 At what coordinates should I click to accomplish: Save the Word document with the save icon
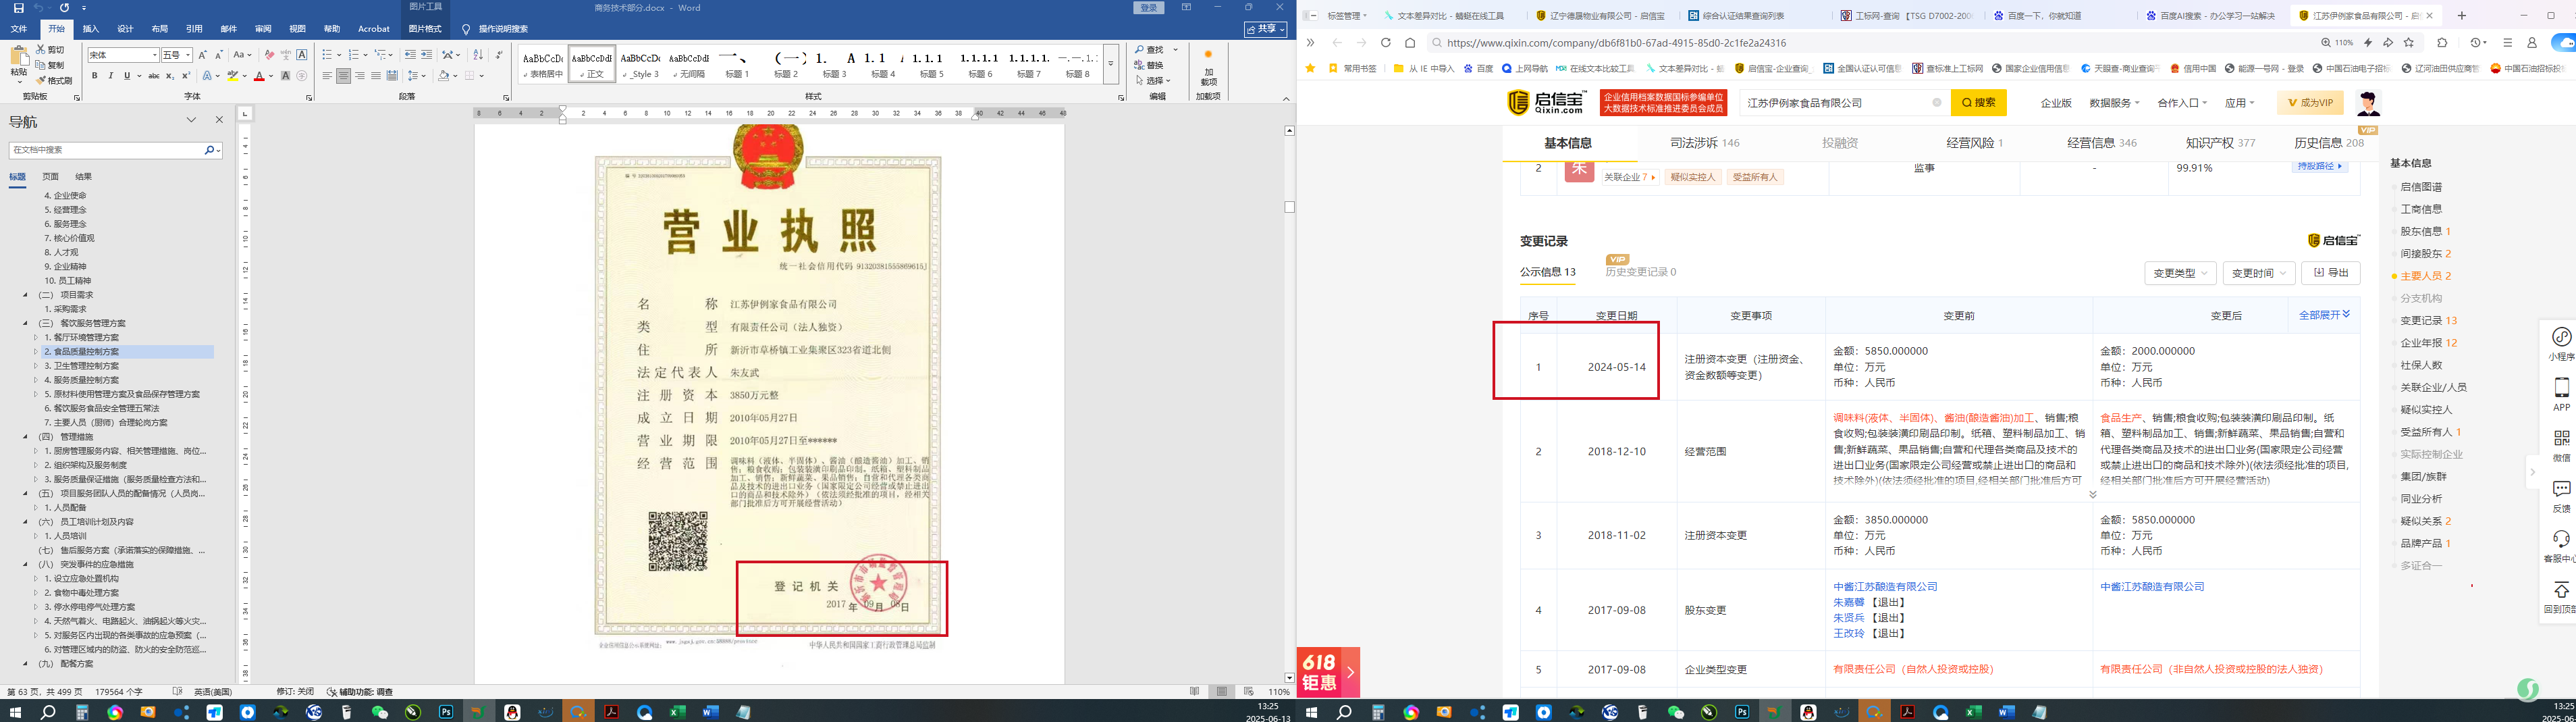point(18,8)
